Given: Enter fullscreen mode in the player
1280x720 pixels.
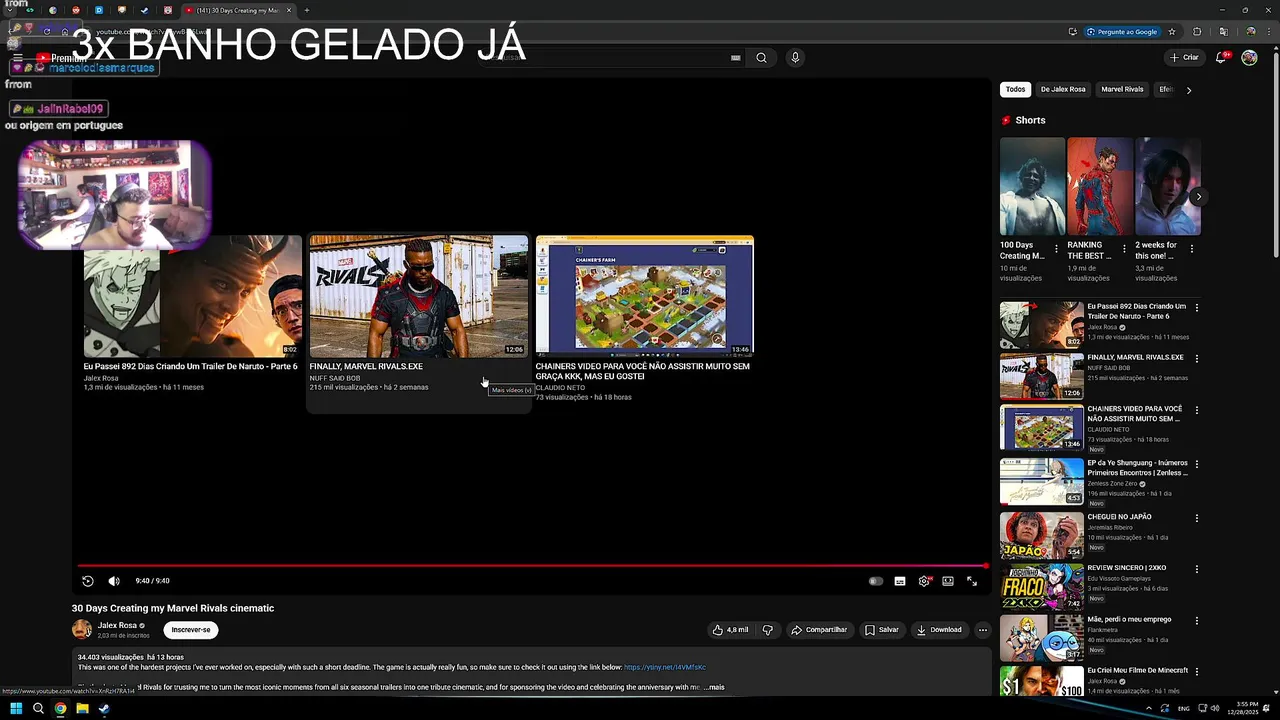Looking at the screenshot, I should click(x=972, y=581).
